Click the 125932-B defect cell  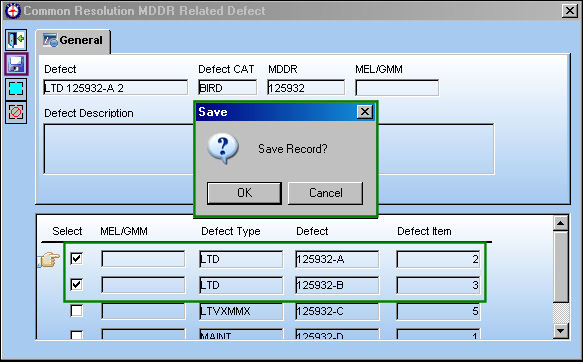coord(337,285)
